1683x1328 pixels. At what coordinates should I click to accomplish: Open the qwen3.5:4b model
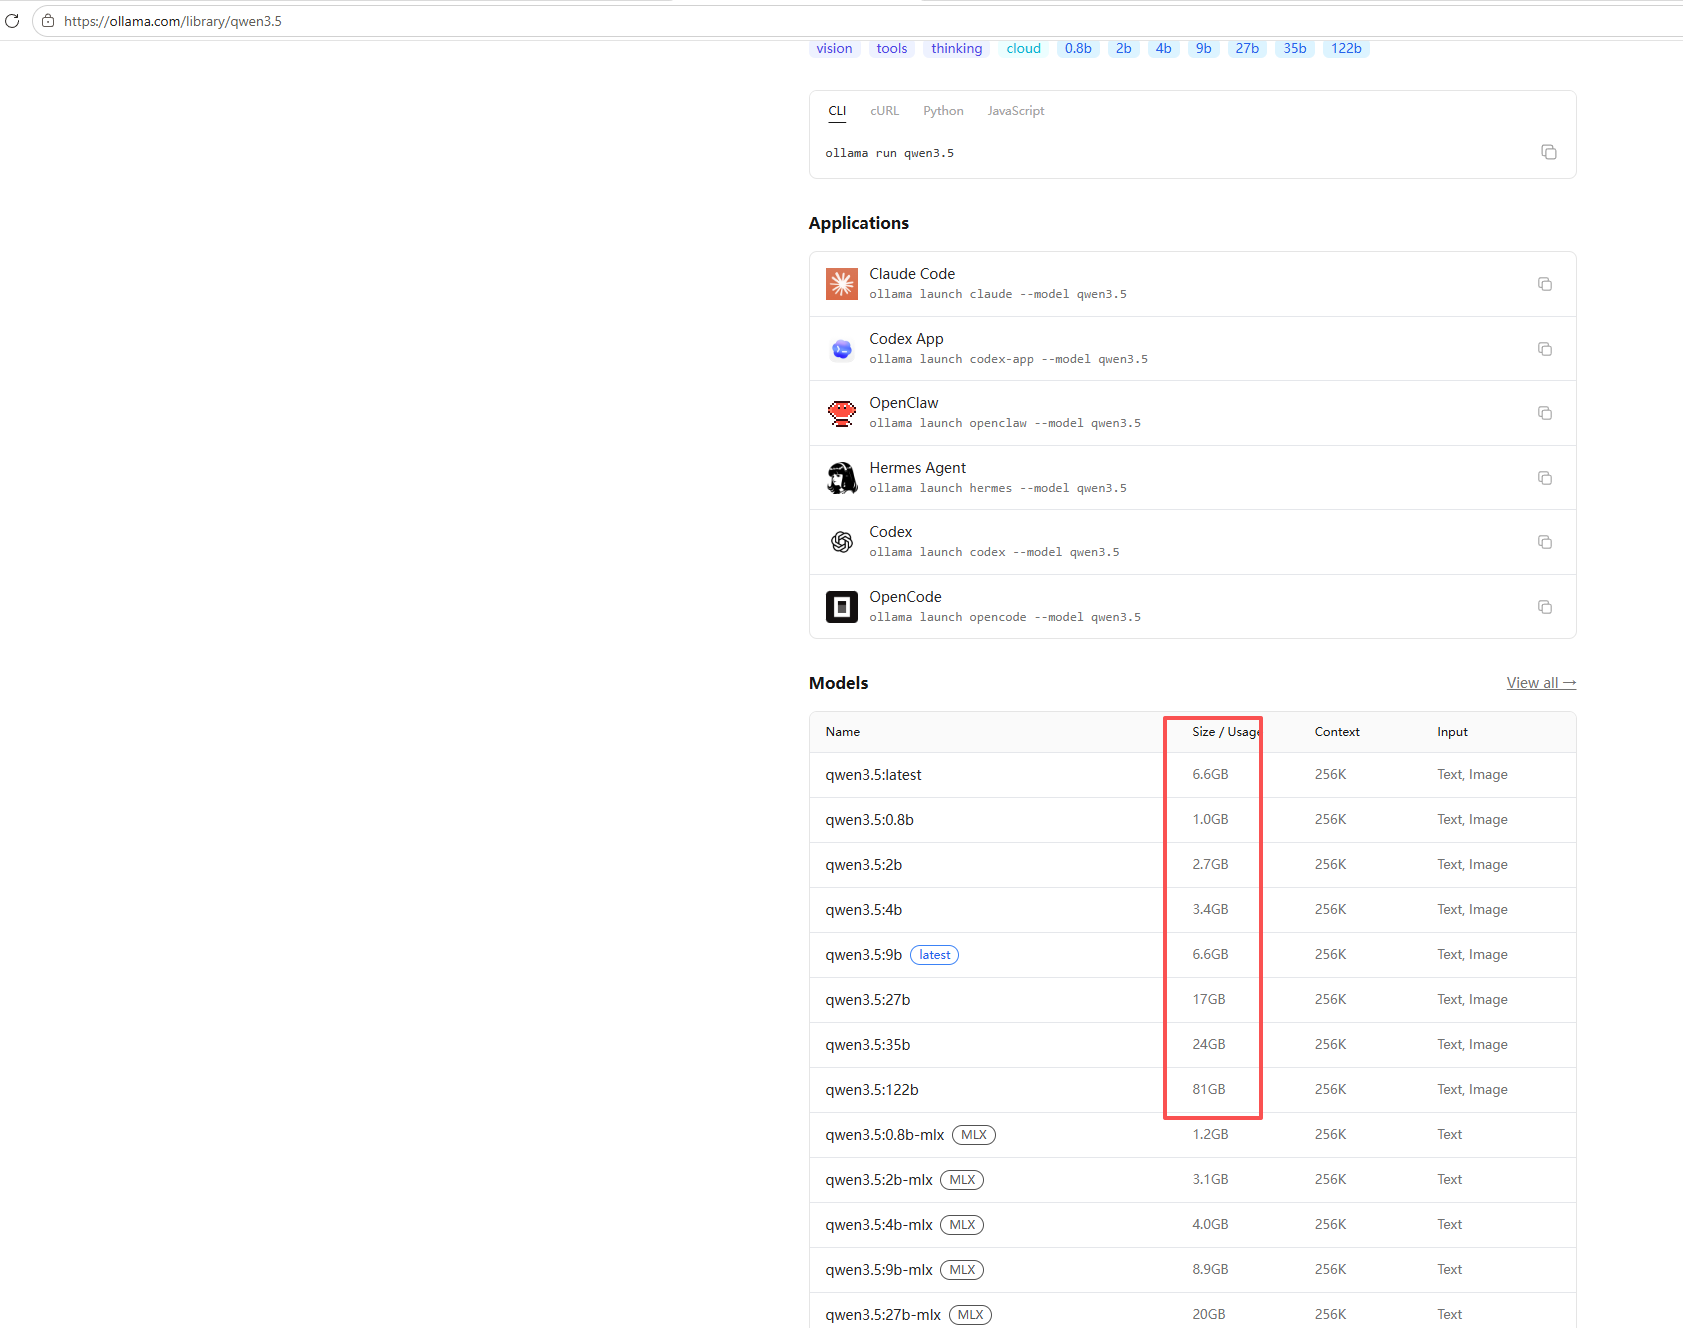pyautogui.click(x=863, y=910)
